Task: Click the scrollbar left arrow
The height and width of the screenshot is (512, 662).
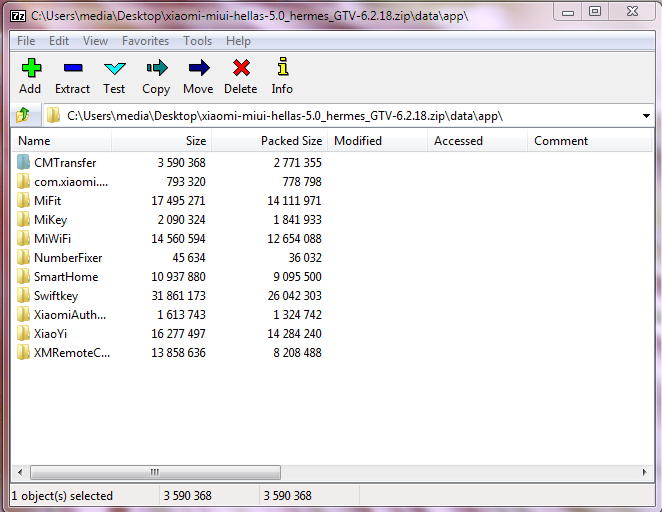Action: click(20, 472)
